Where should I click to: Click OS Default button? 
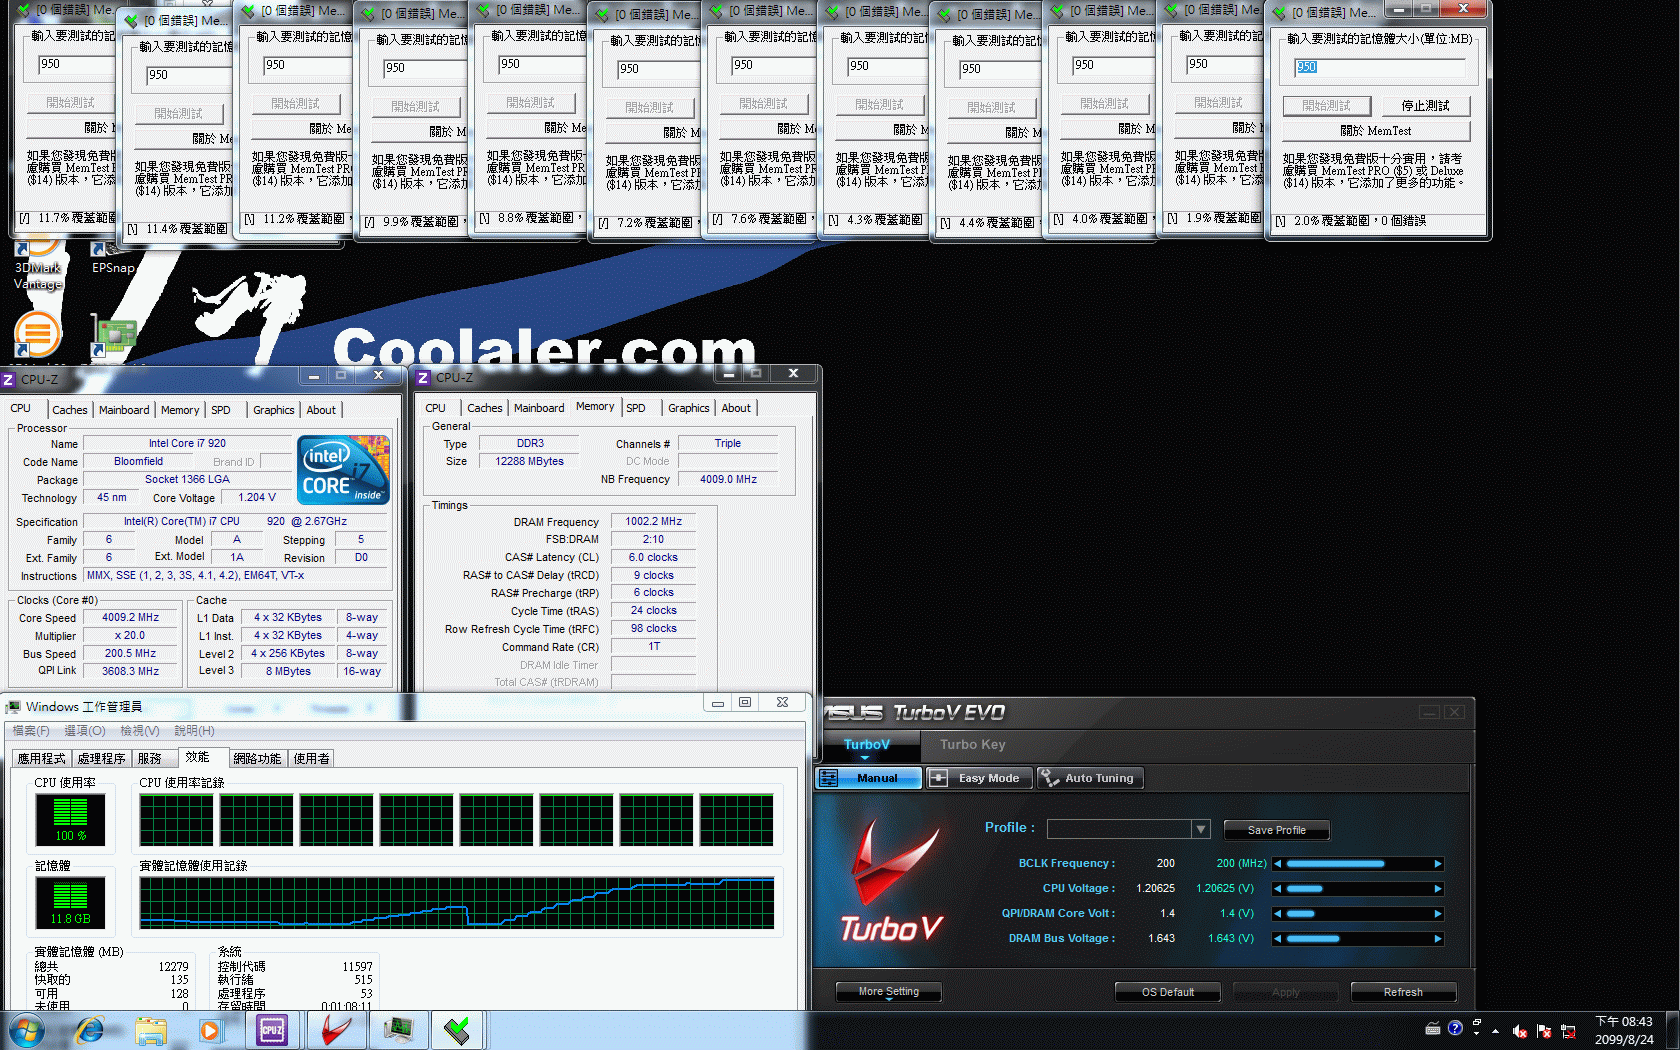pyautogui.click(x=1168, y=992)
